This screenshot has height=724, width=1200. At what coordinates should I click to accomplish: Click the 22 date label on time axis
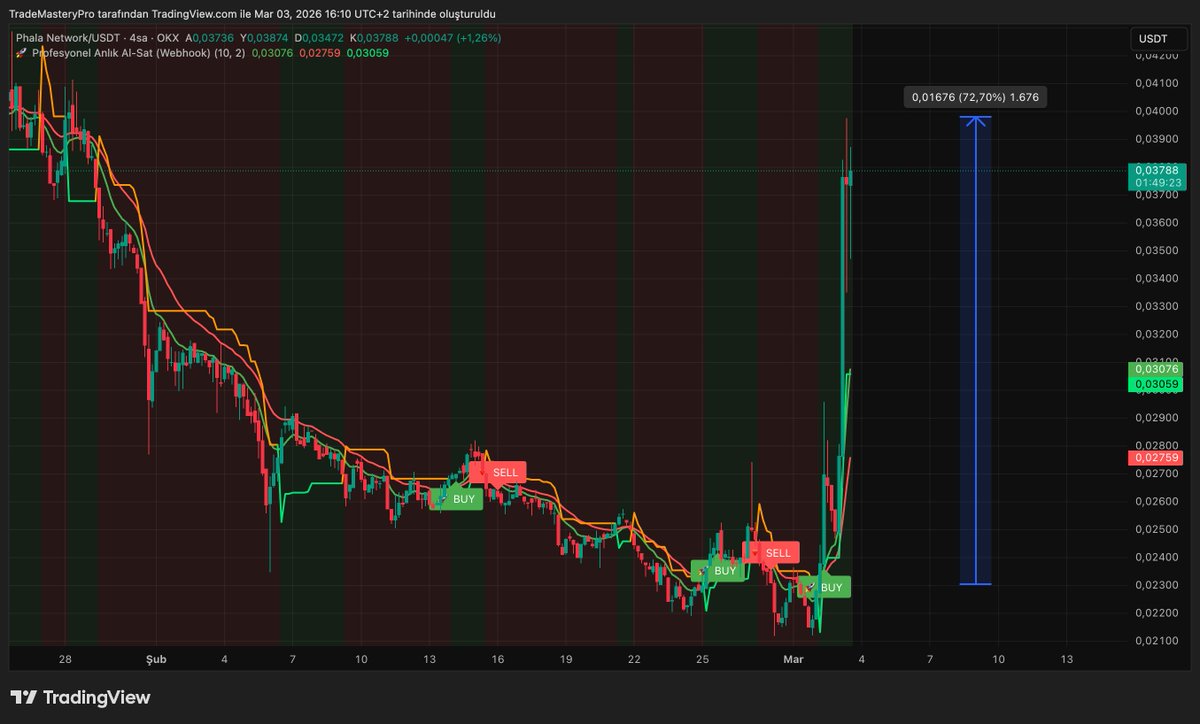(634, 659)
